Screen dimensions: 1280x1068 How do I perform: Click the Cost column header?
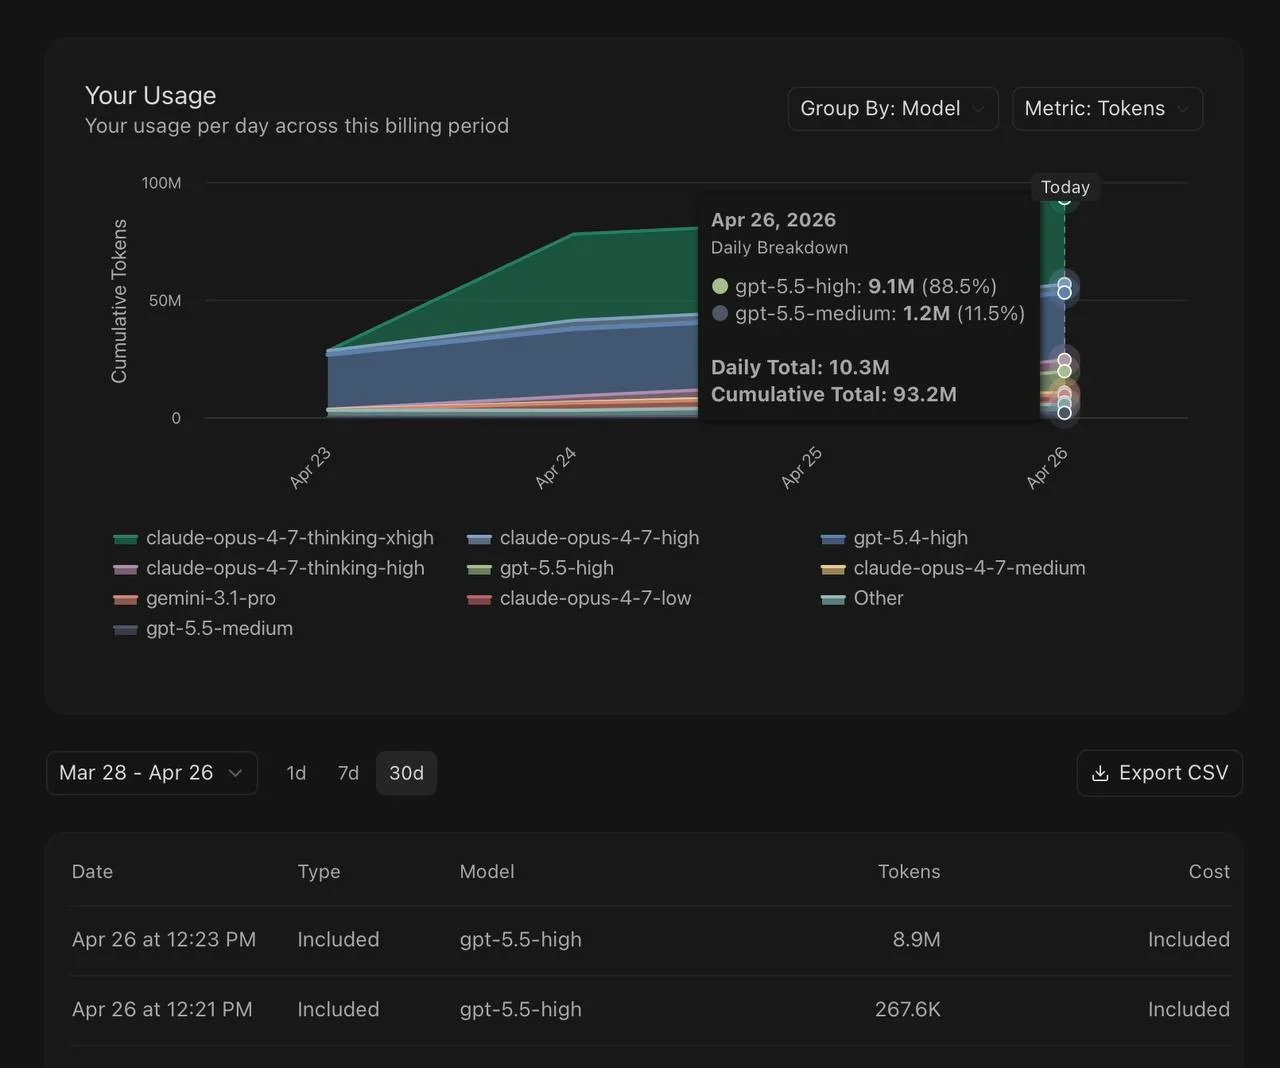point(1209,872)
